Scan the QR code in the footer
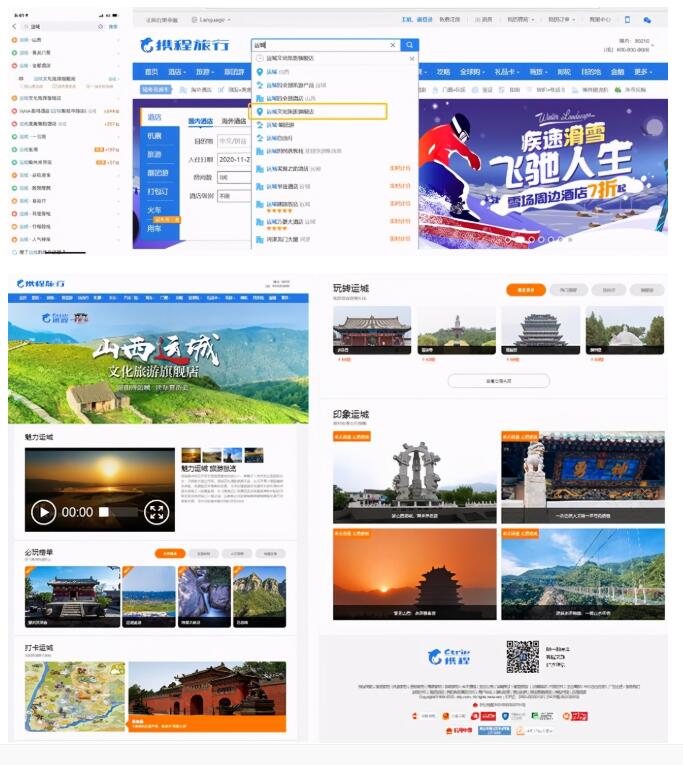The height and width of the screenshot is (765, 683). (x=522, y=656)
